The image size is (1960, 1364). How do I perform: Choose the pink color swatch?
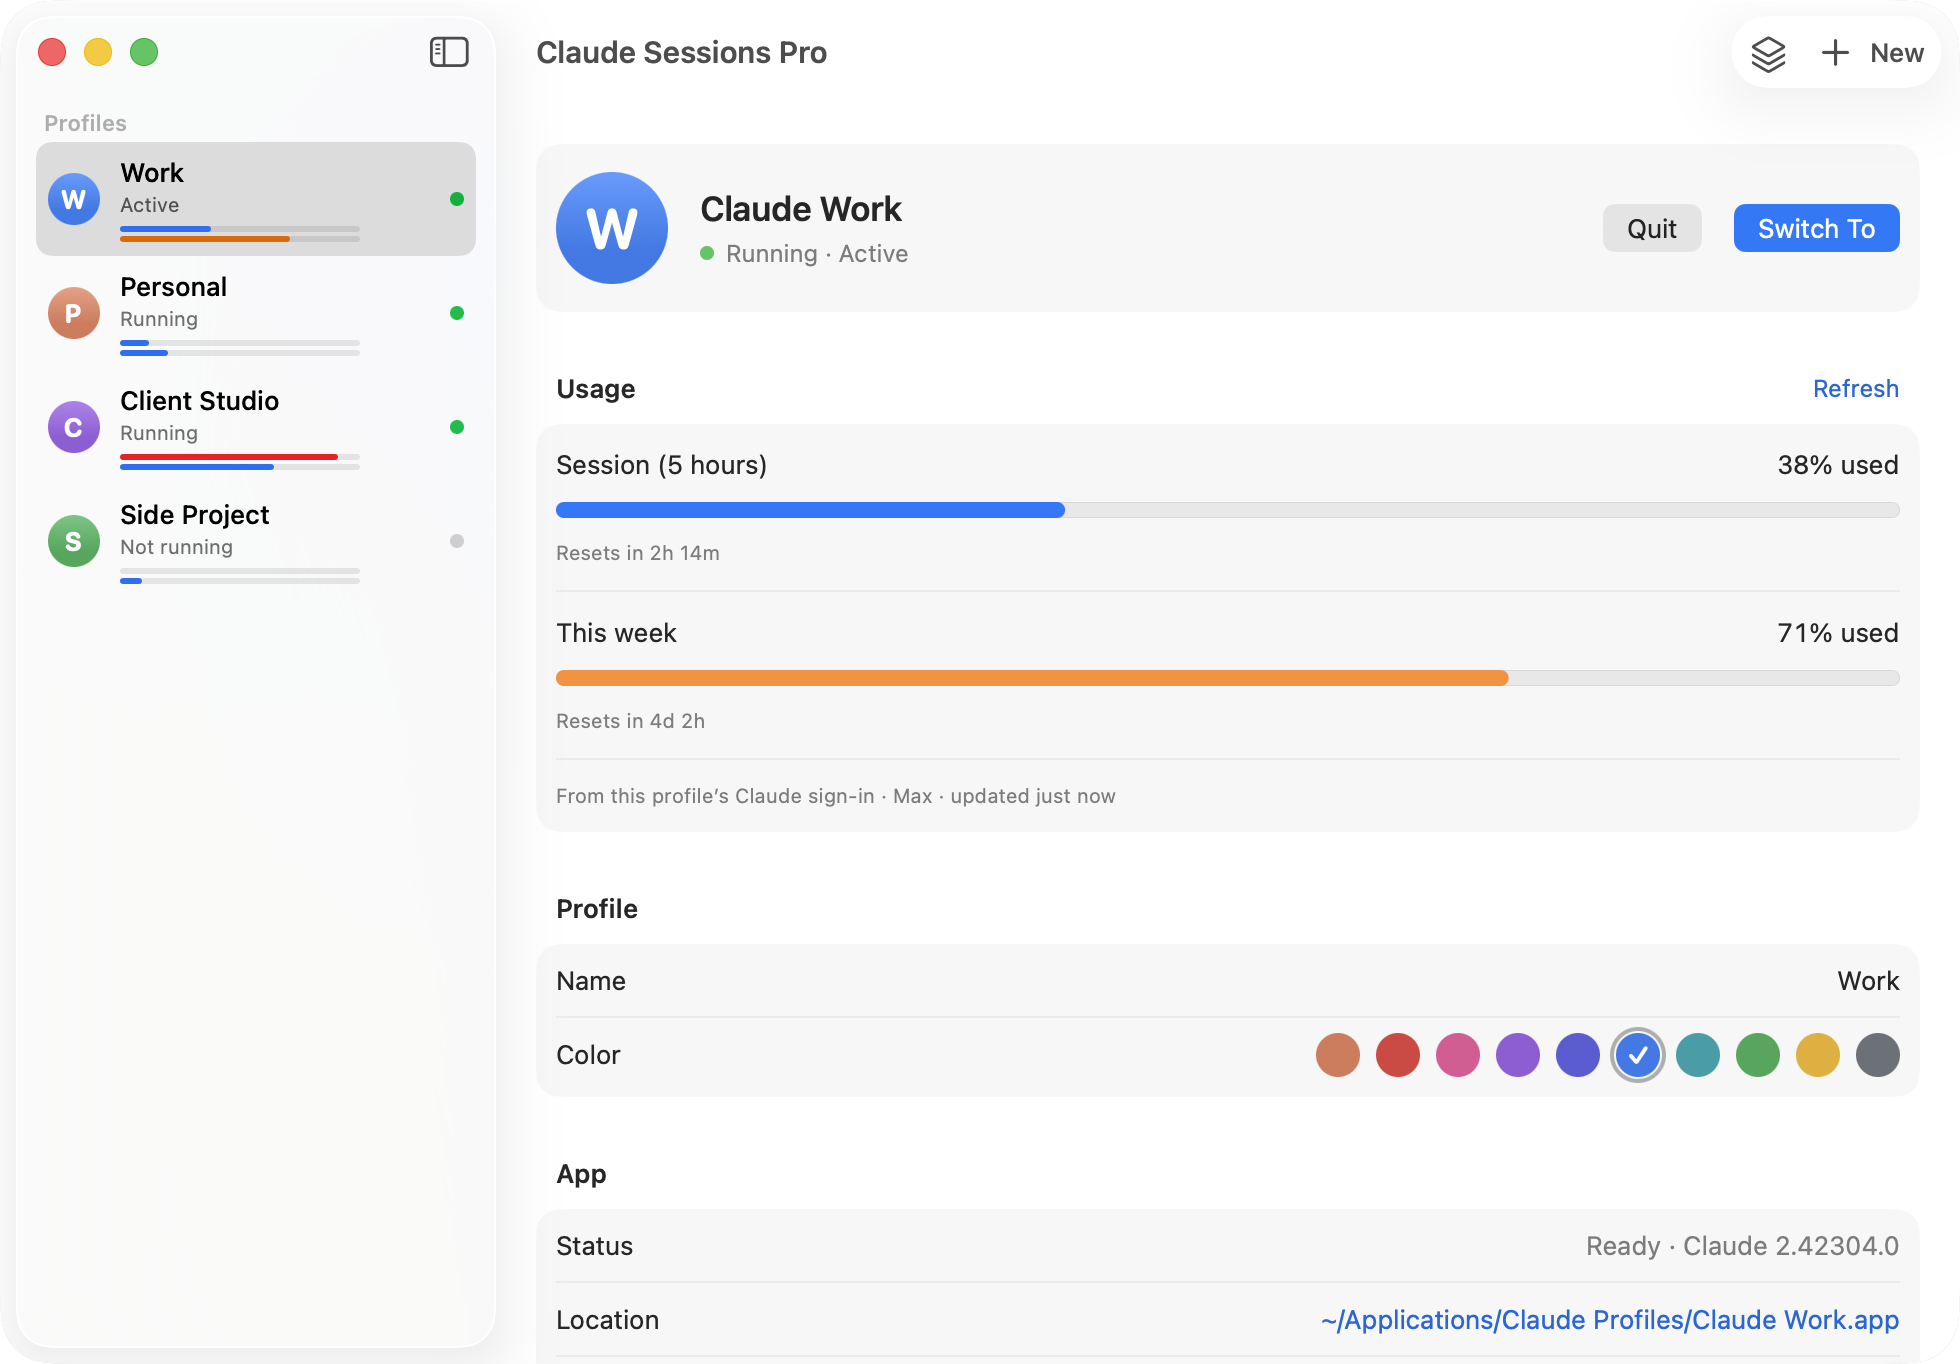[x=1458, y=1055]
